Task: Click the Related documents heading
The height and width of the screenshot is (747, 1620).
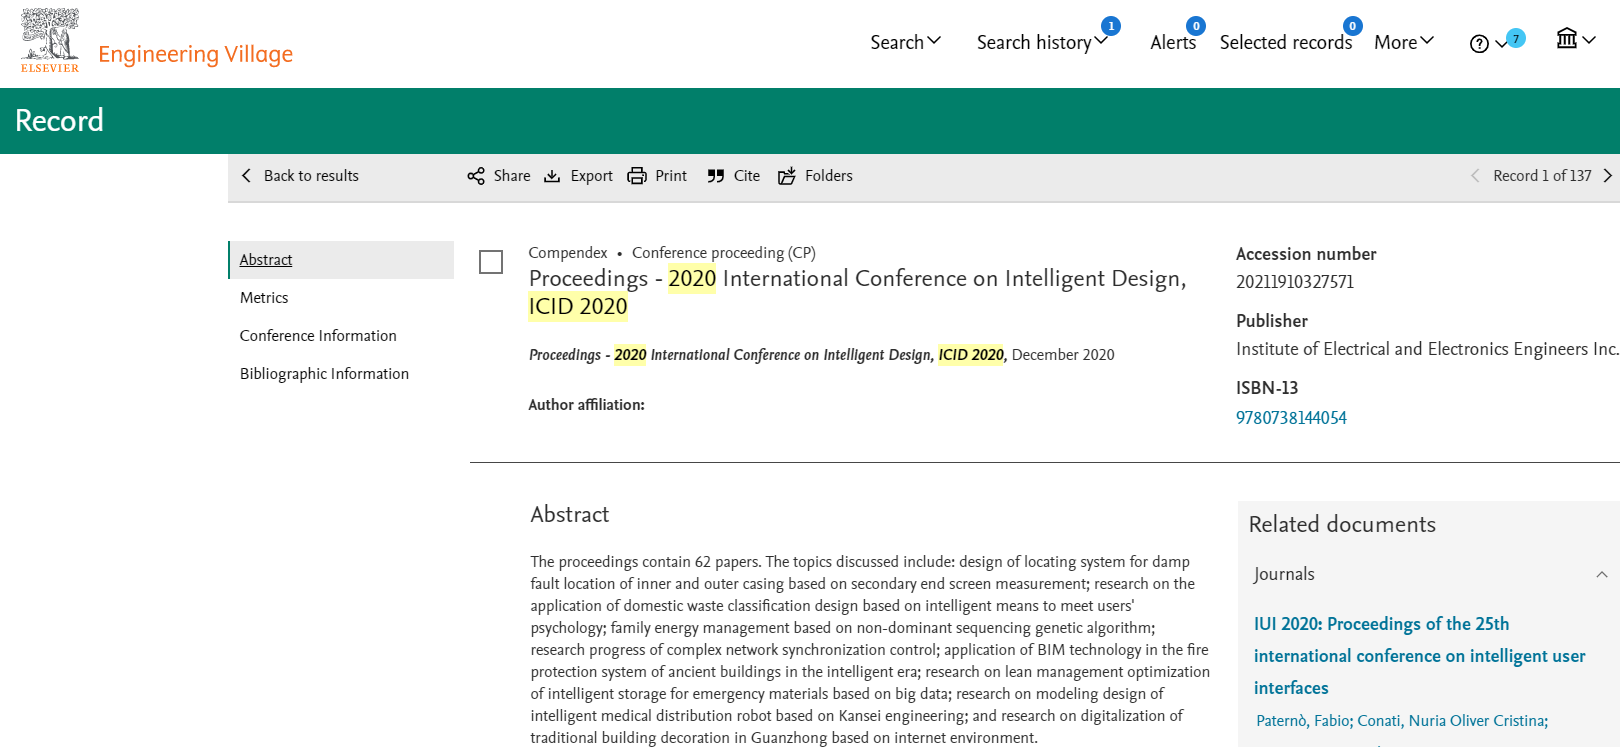Action: 1342,524
